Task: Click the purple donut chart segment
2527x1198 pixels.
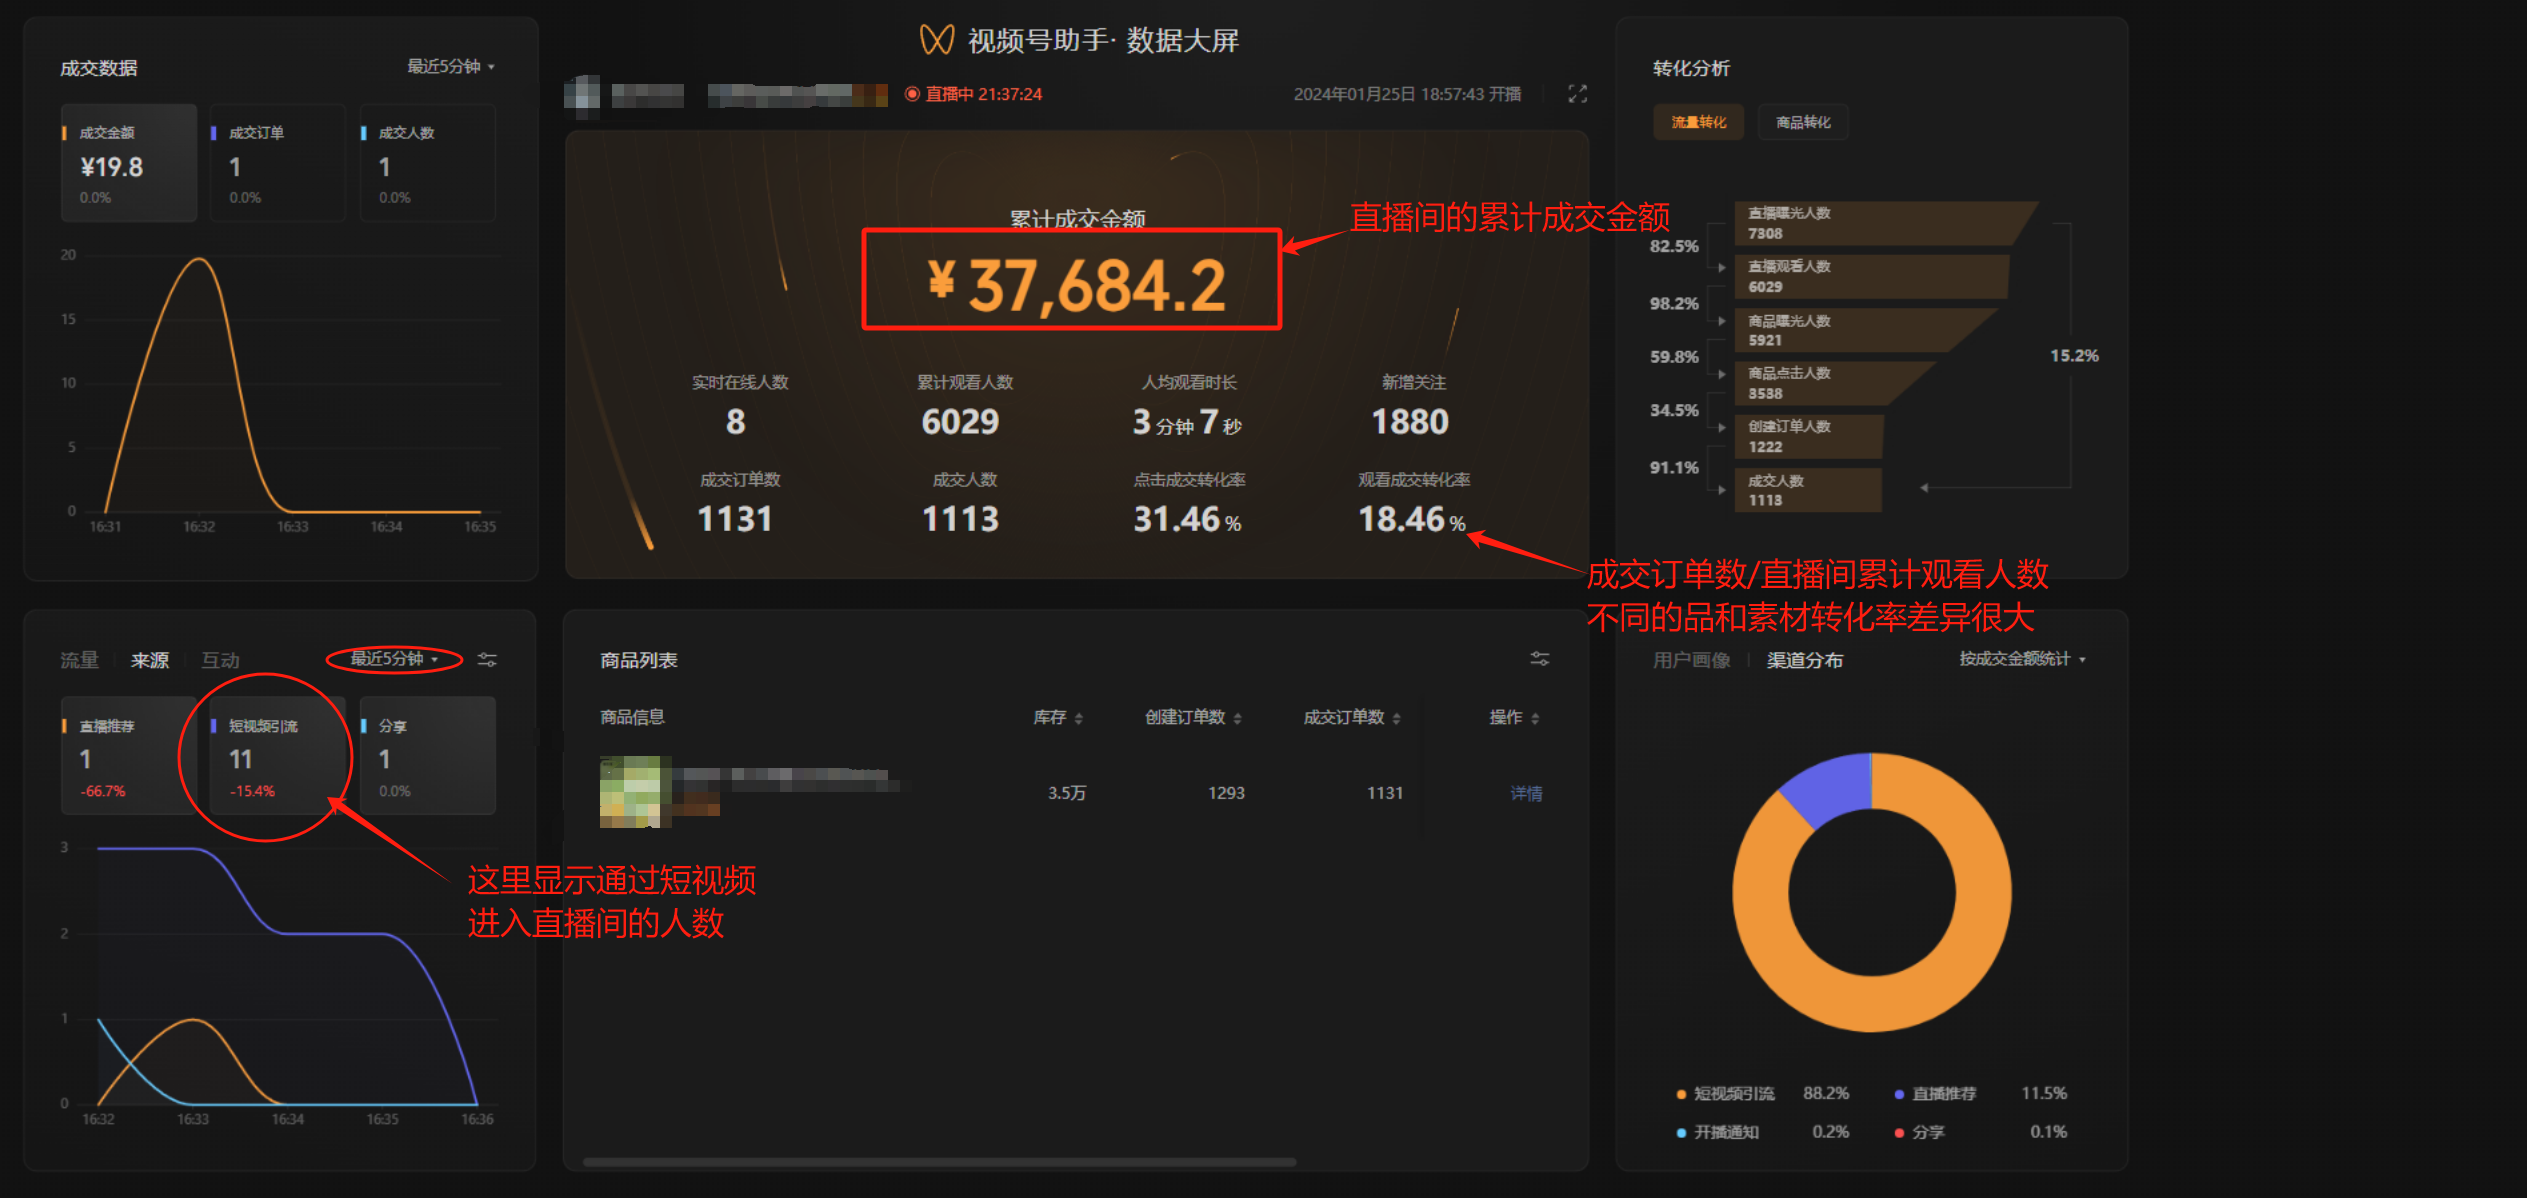Action: (x=1830, y=789)
